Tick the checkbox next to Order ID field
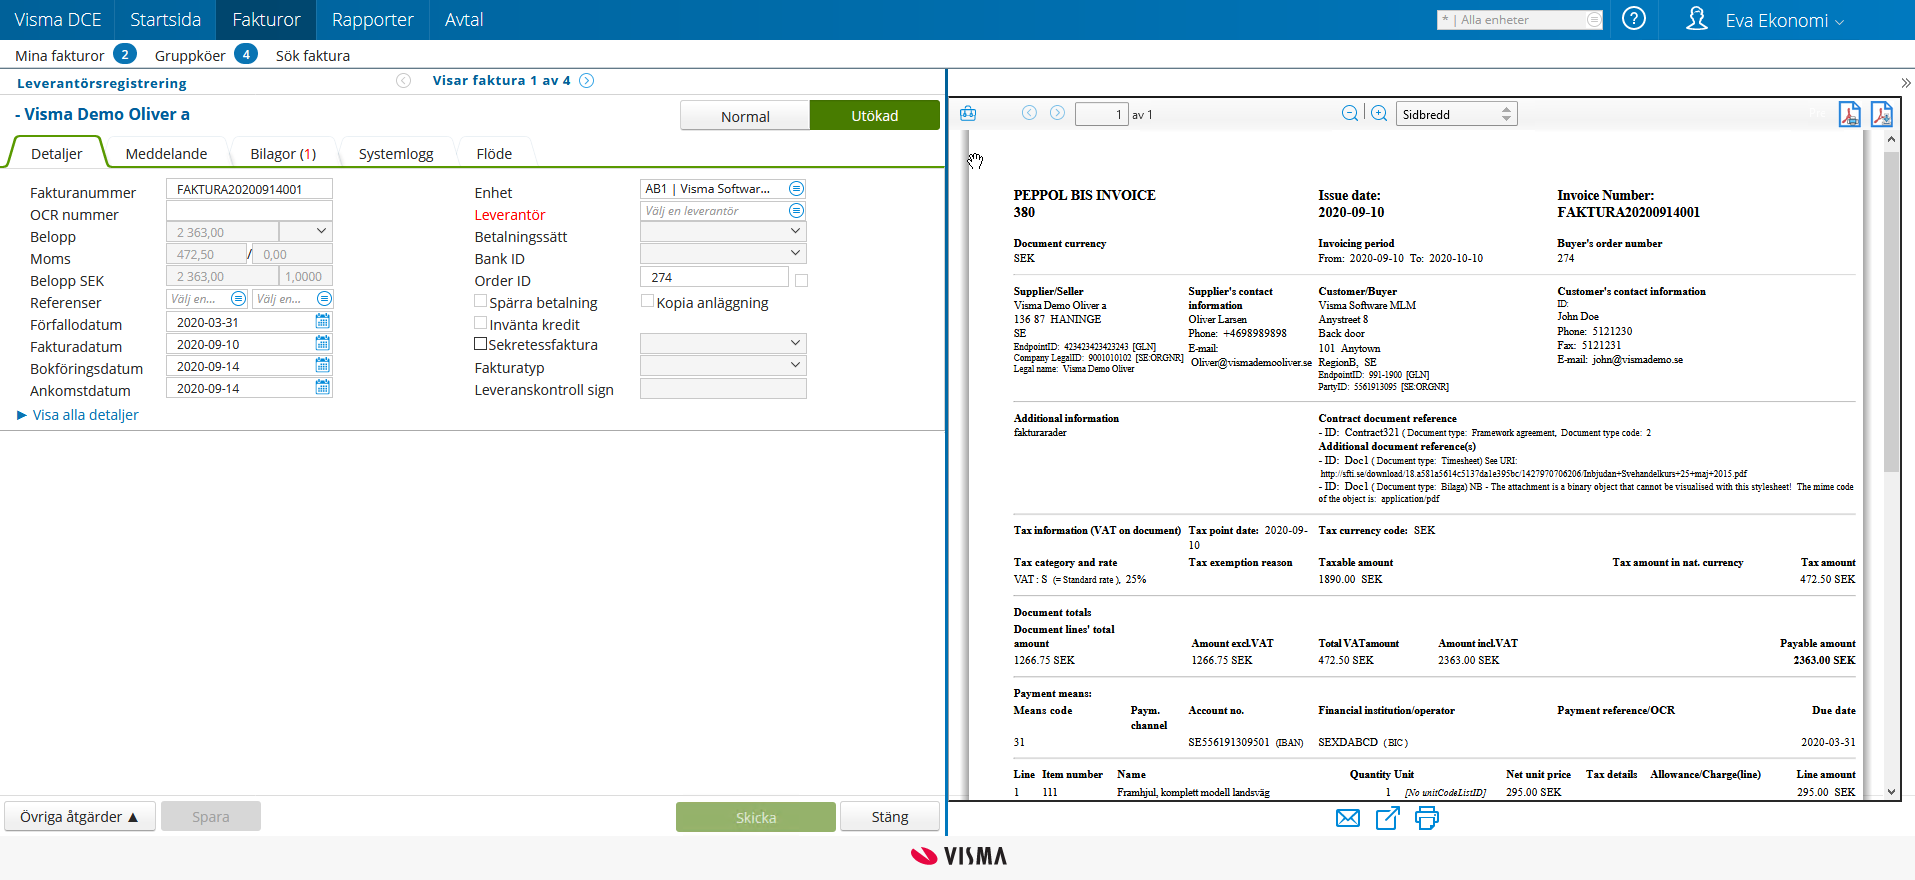This screenshot has width=1915, height=880. (x=801, y=281)
